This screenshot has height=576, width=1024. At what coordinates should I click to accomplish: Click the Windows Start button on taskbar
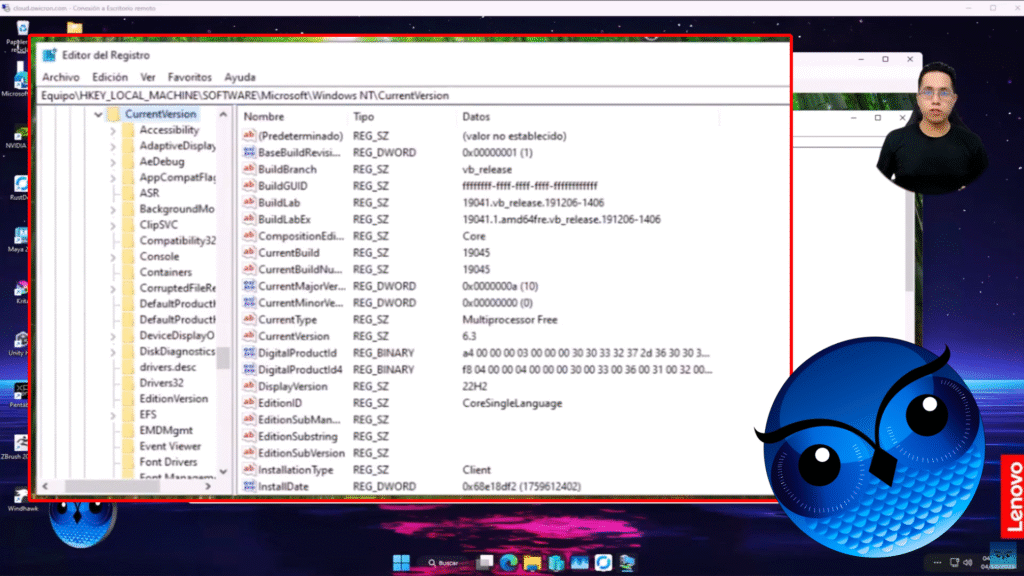(401, 562)
